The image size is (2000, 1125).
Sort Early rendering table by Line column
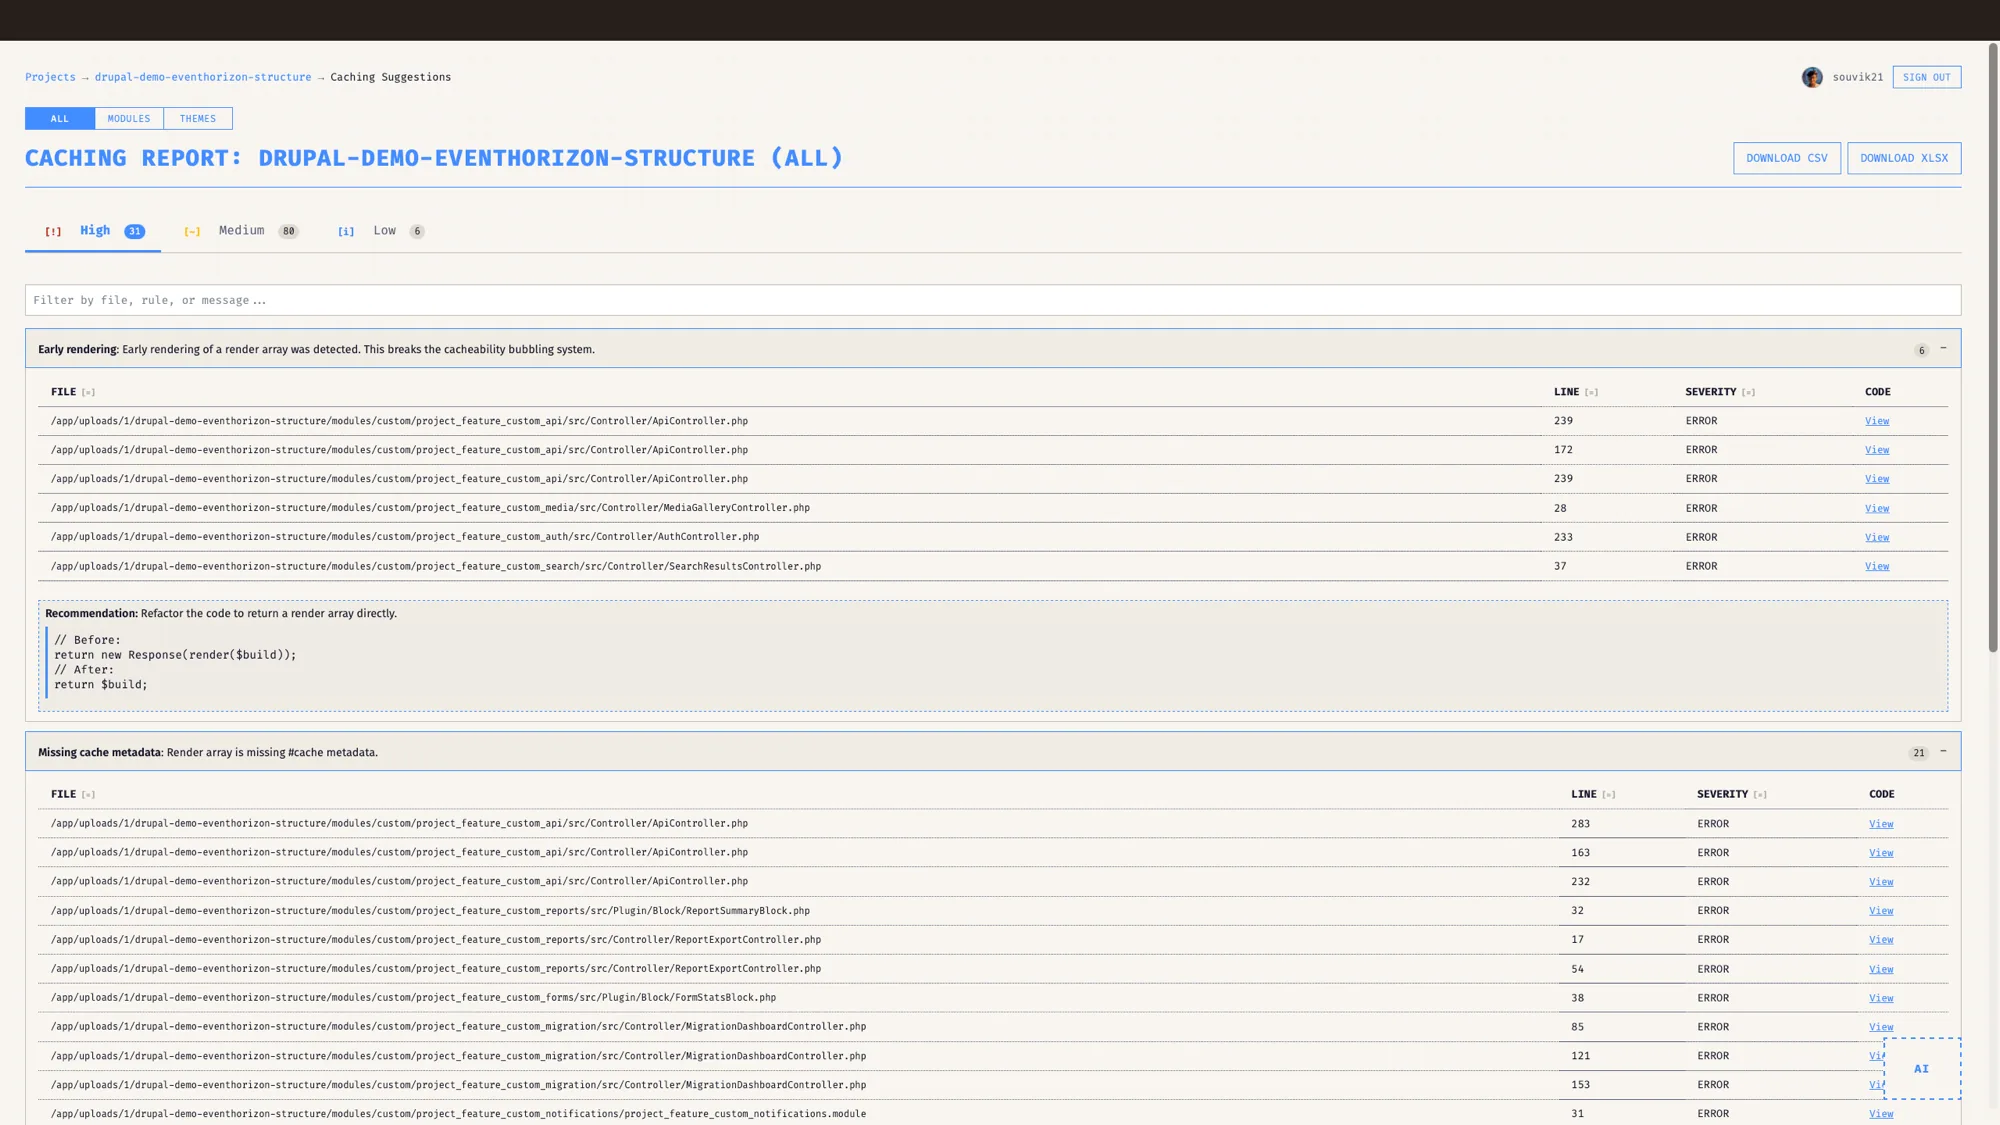(1576, 392)
